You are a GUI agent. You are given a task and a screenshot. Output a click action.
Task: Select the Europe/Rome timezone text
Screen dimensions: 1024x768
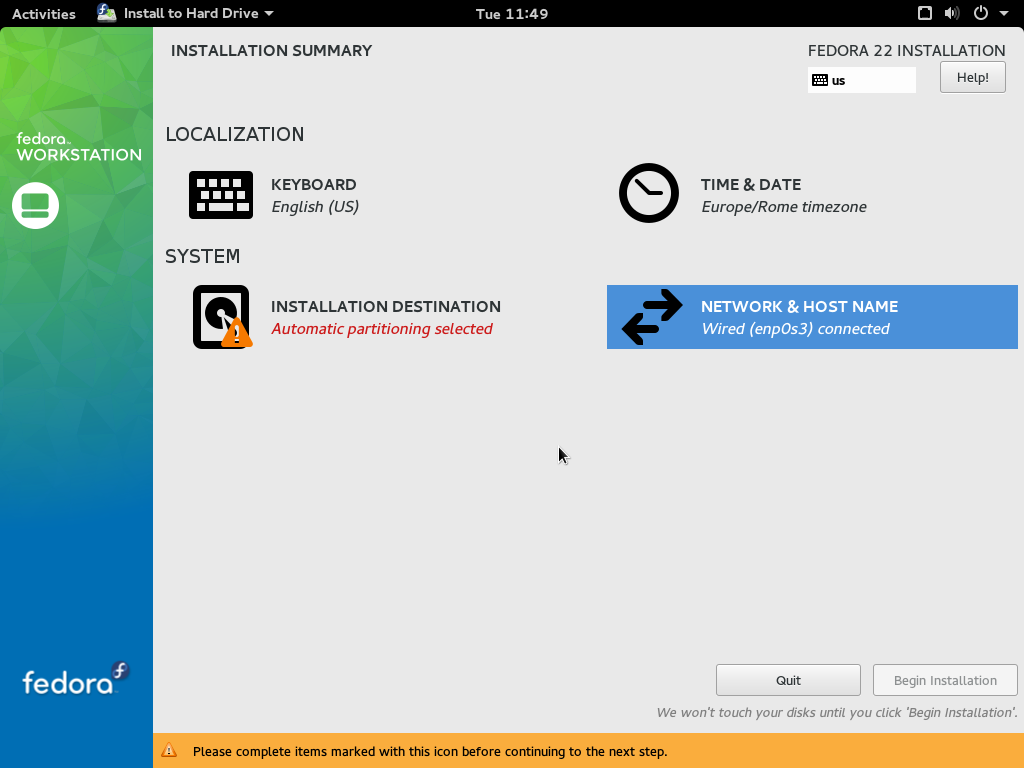783,207
